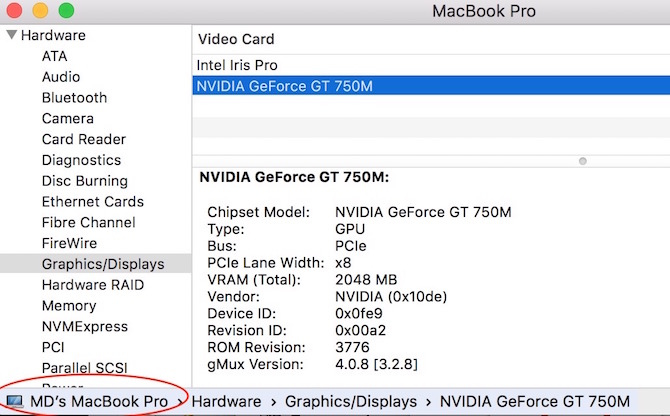The image size is (670, 416).
Task: Open Disc Burning details
Action: click(x=85, y=181)
